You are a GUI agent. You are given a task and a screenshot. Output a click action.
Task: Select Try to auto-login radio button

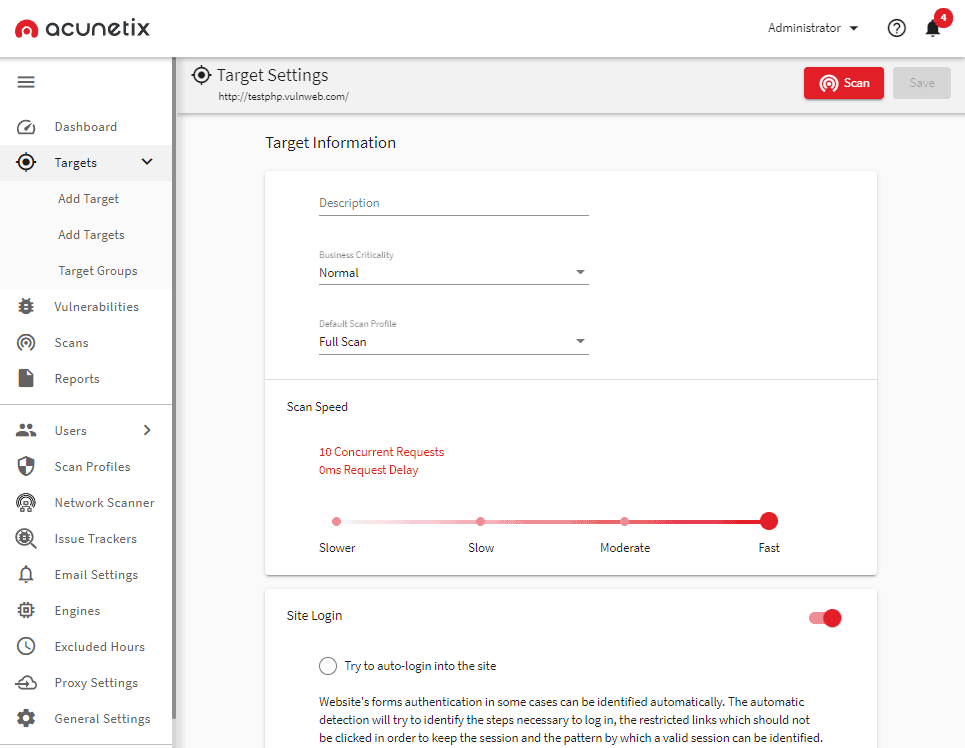(328, 666)
